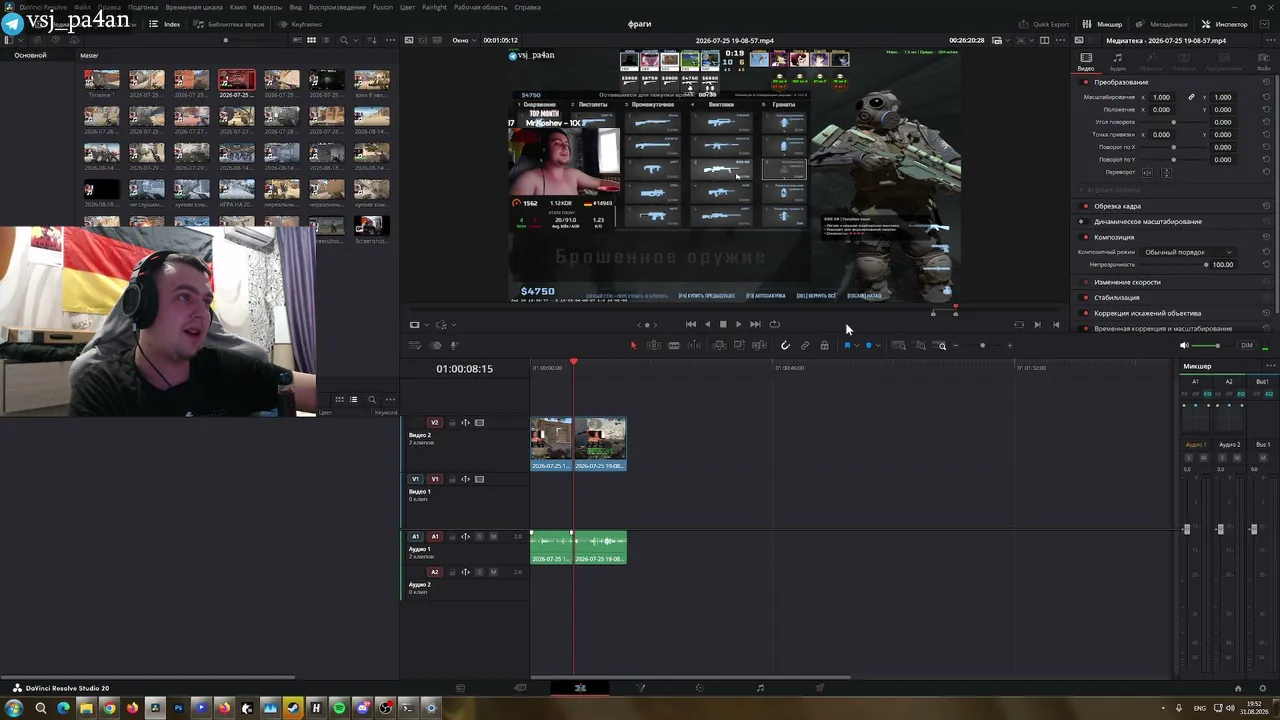Toggle linked selection chain icon
1280x720 pixels.
805,346
